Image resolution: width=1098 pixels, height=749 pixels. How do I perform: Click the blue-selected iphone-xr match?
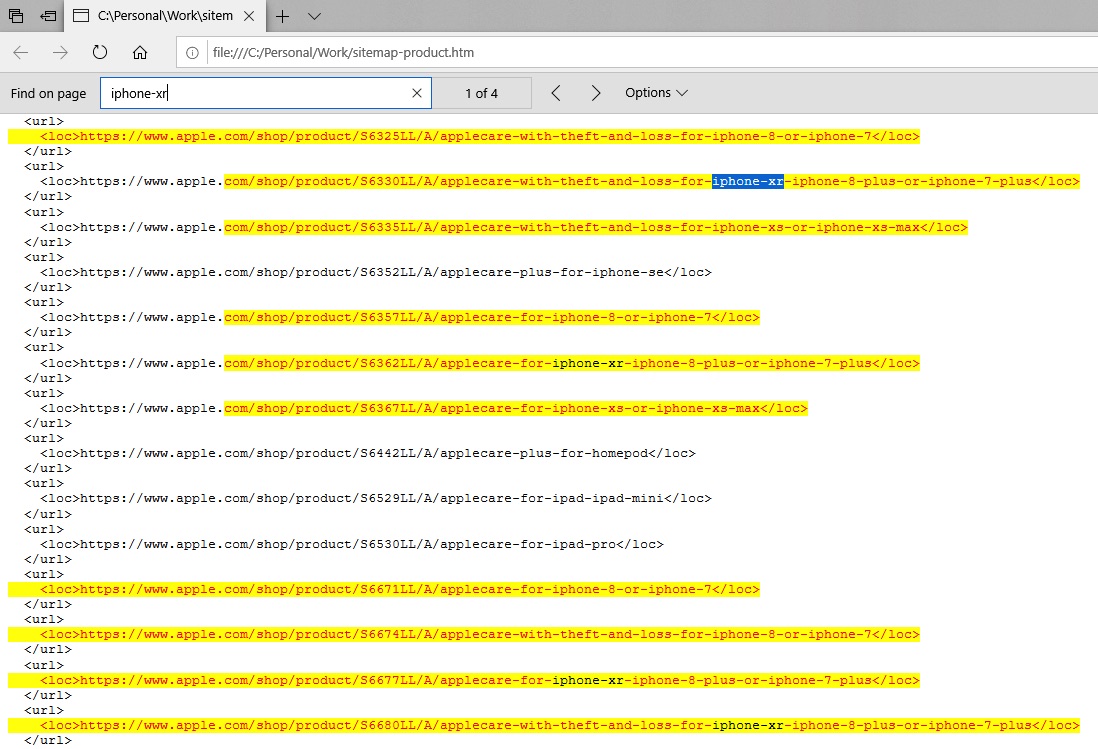[747, 182]
